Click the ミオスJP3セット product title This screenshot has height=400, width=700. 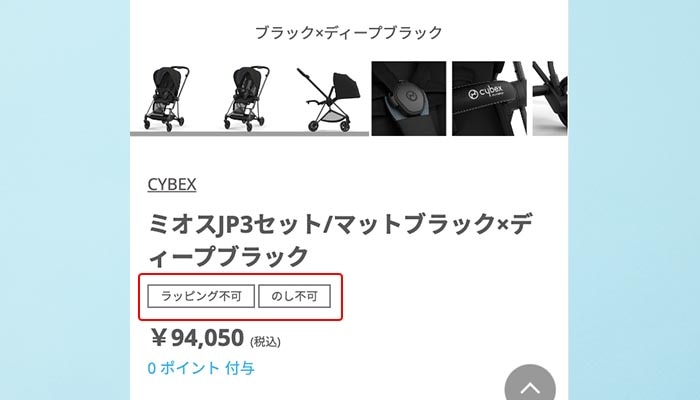click(339, 240)
